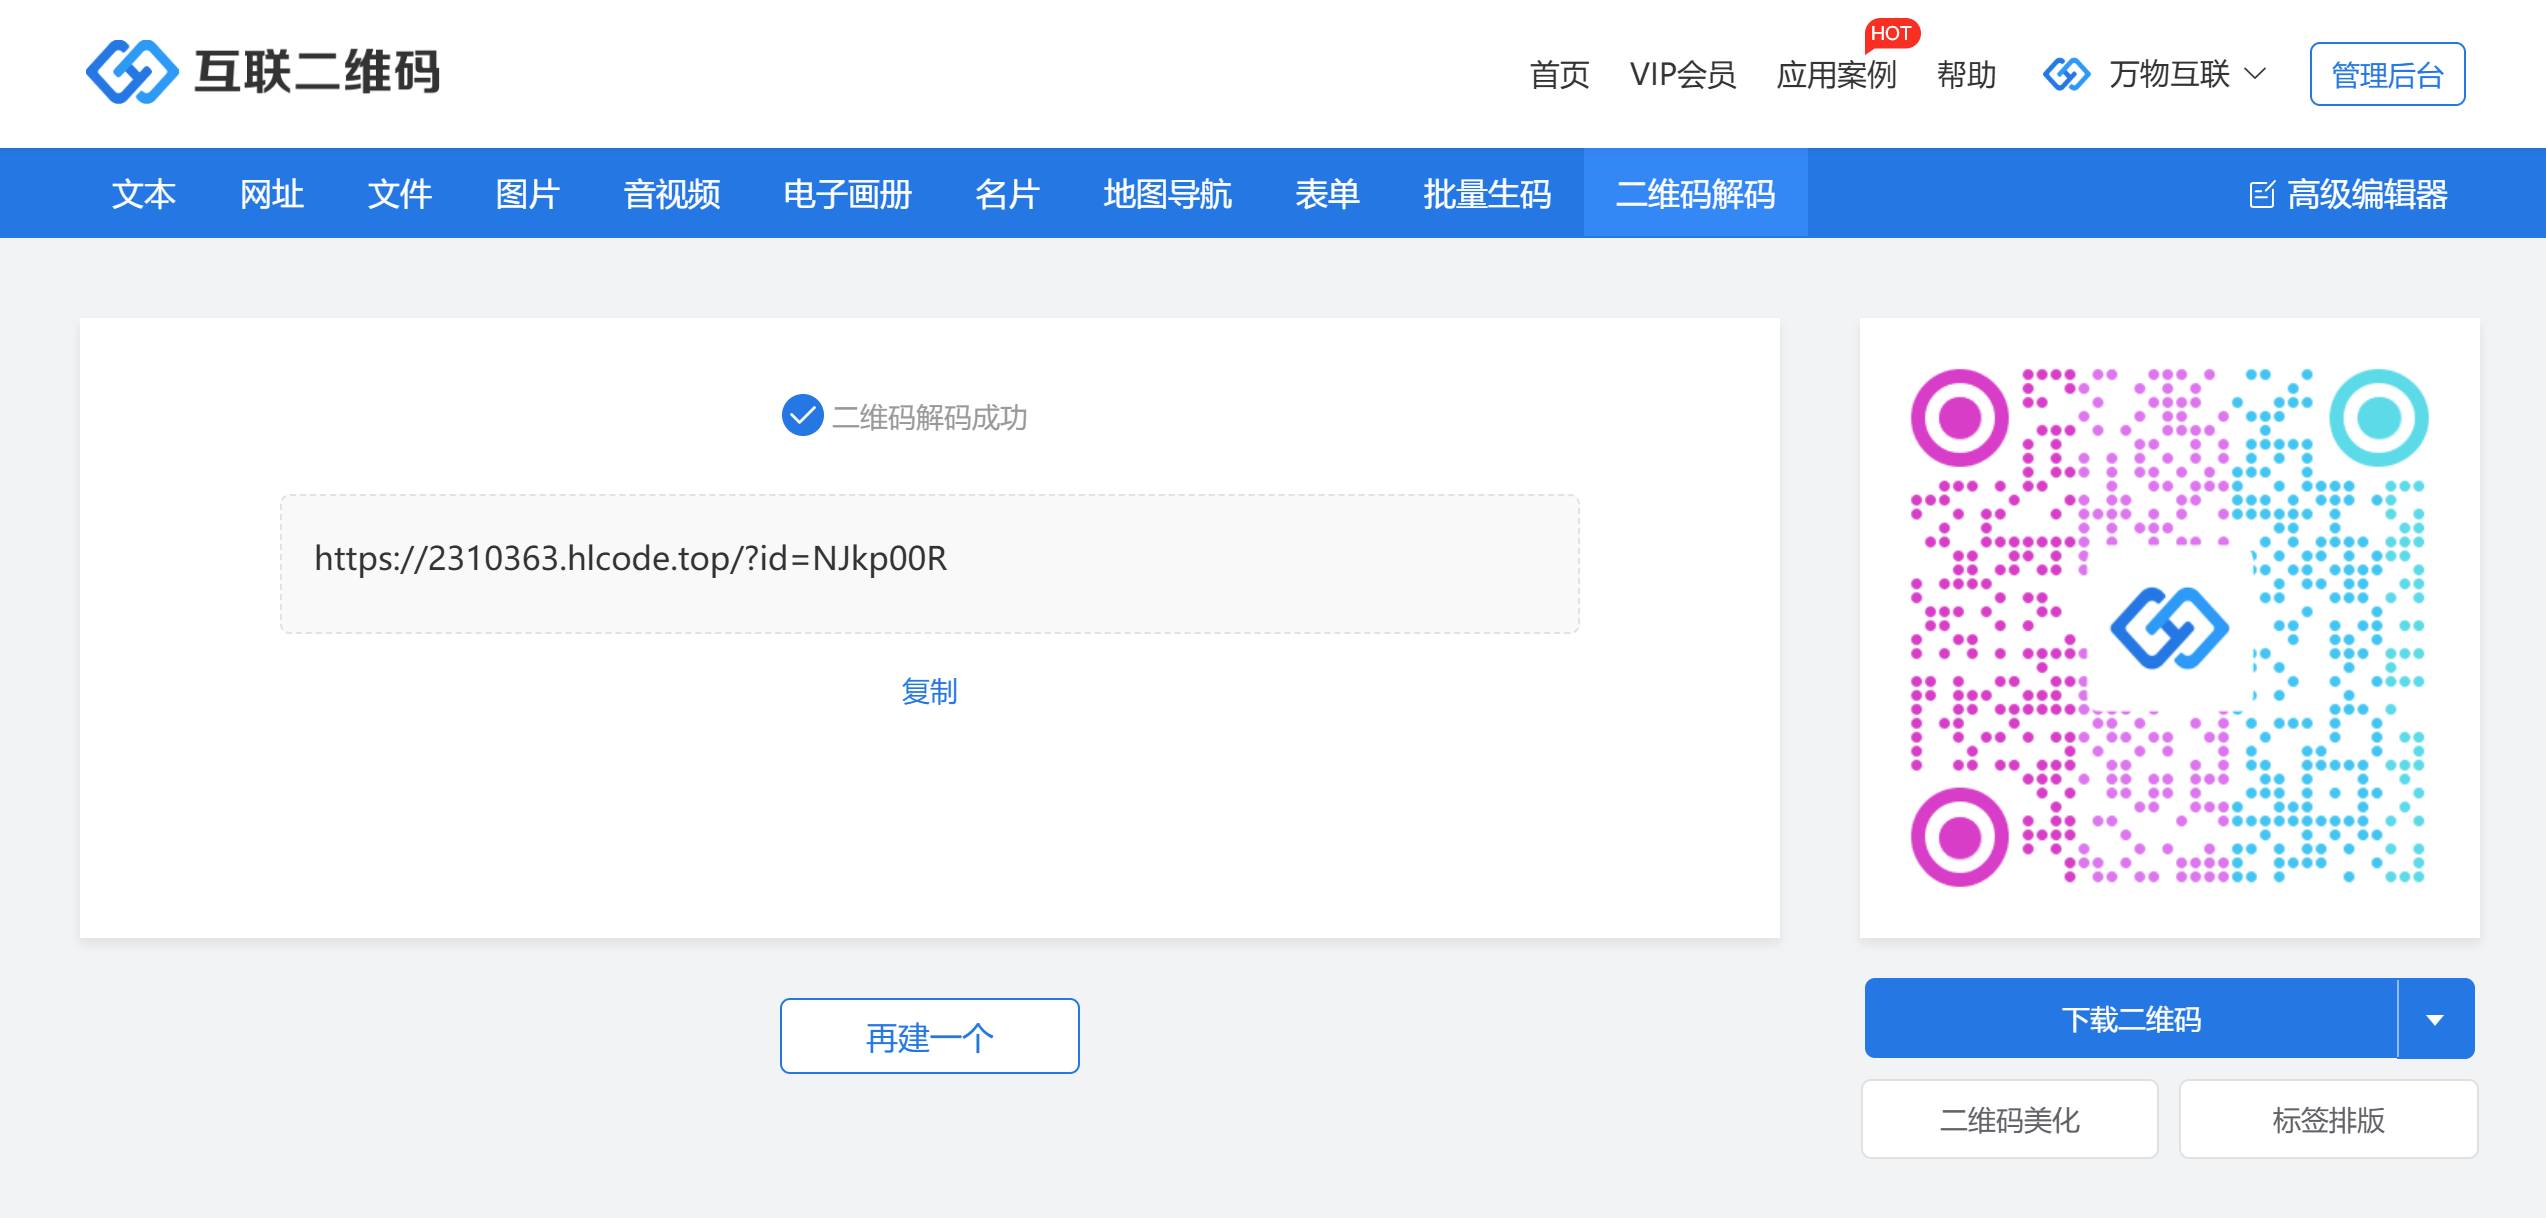
Task: Select the 二维码解码 tab
Action: tap(1695, 194)
